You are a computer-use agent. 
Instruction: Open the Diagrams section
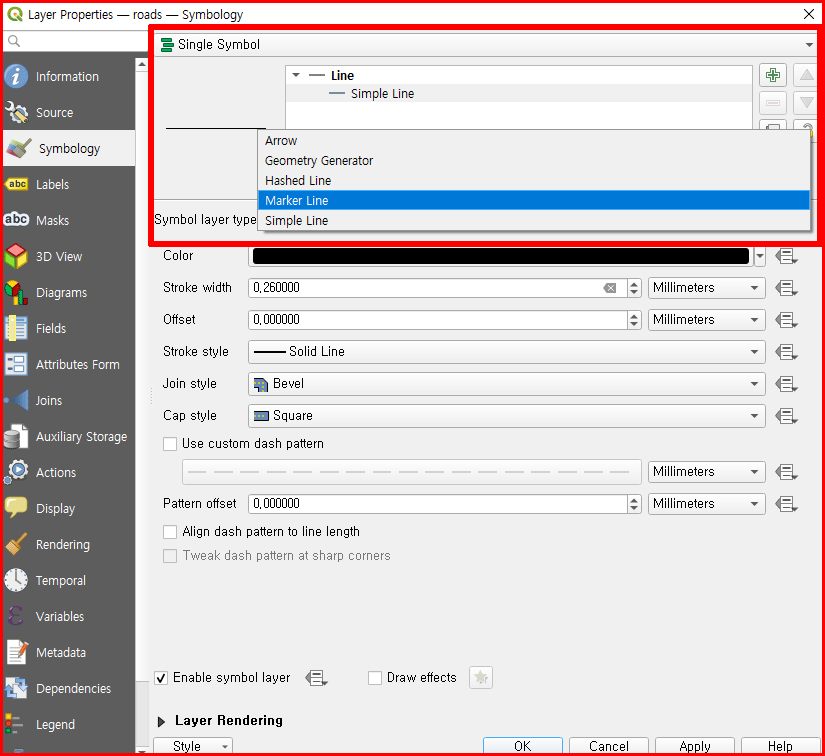pyautogui.click(x=68, y=293)
